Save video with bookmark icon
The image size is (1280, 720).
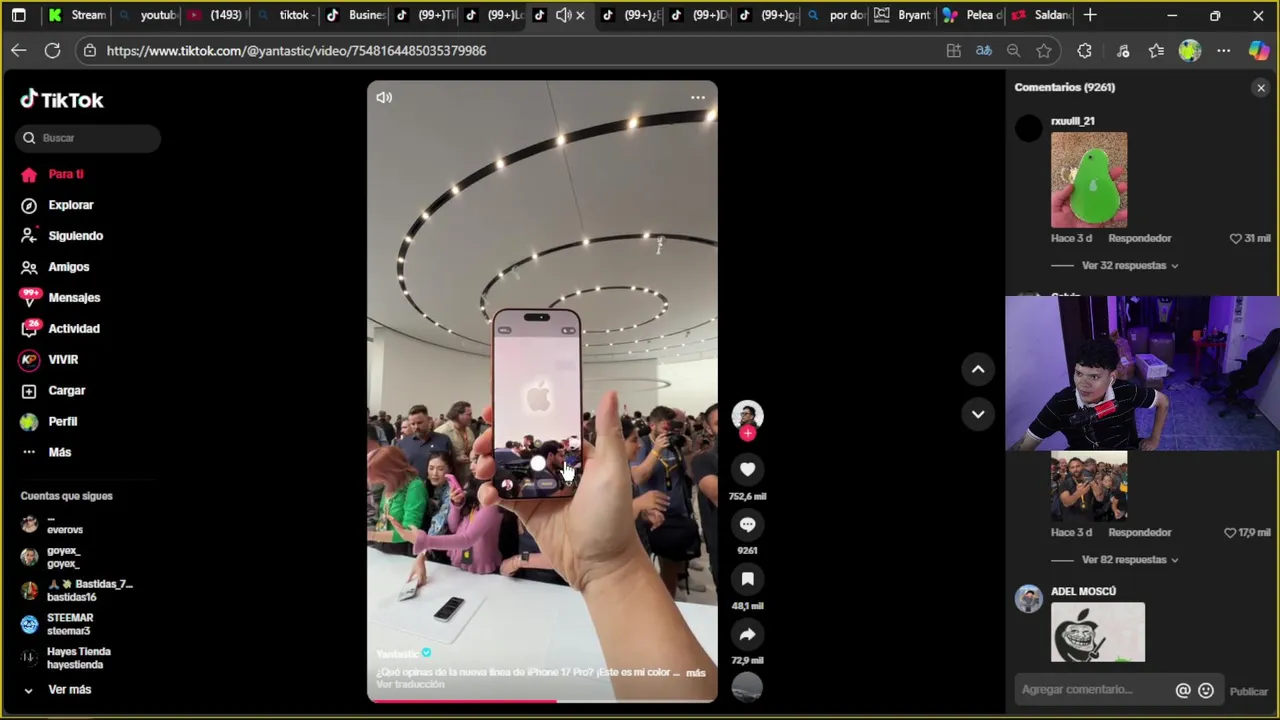pyautogui.click(x=747, y=579)
